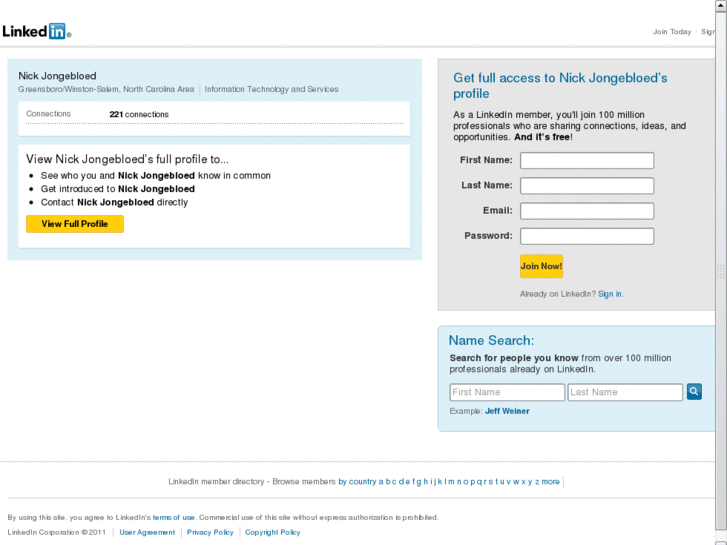727x545 pixels.
Task: Click the Name Search Last Name box
Action: pos(625,392)
